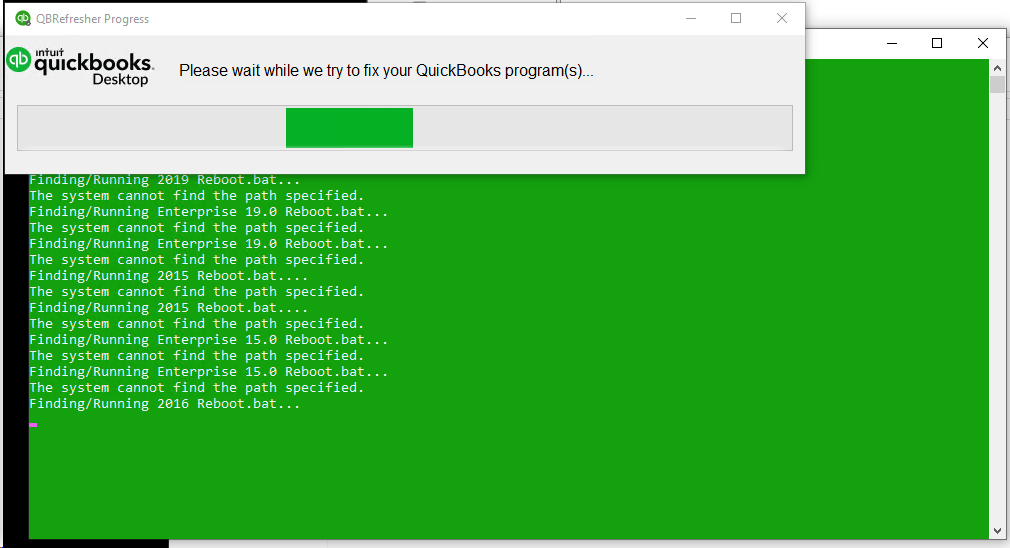Click the green progress bar indicator
Image resolution: width=1010 pixels, height=548 pixels.
349,128
